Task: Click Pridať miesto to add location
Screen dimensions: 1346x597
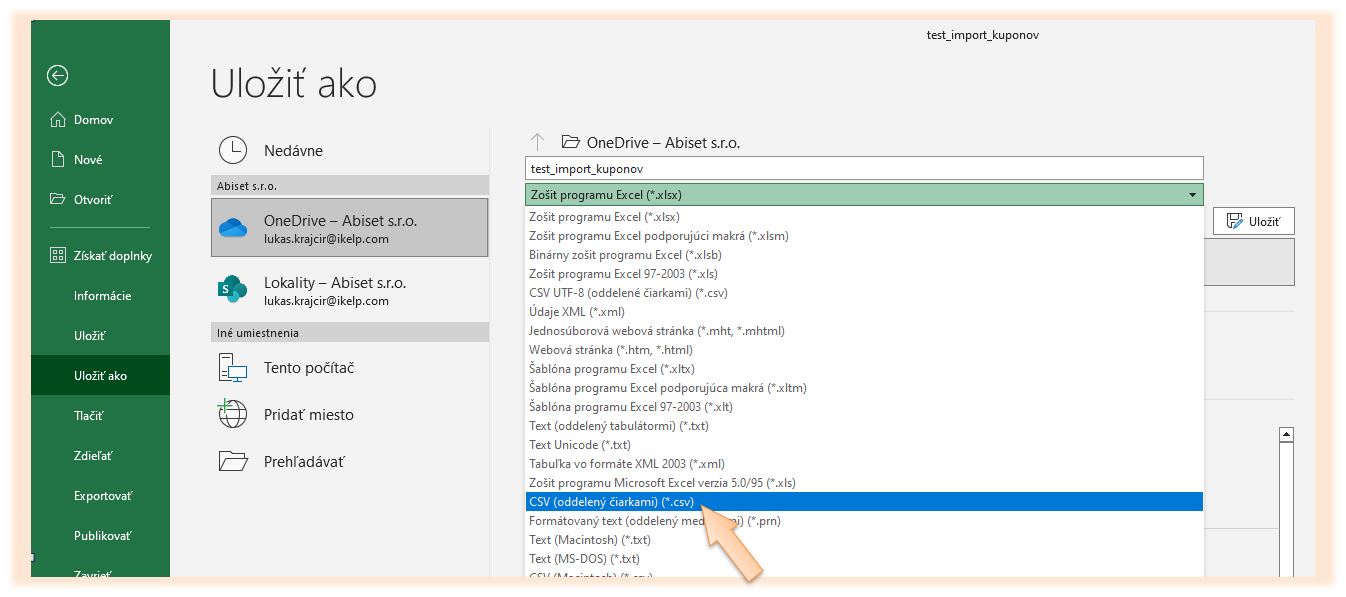Action: click(308, 415)
